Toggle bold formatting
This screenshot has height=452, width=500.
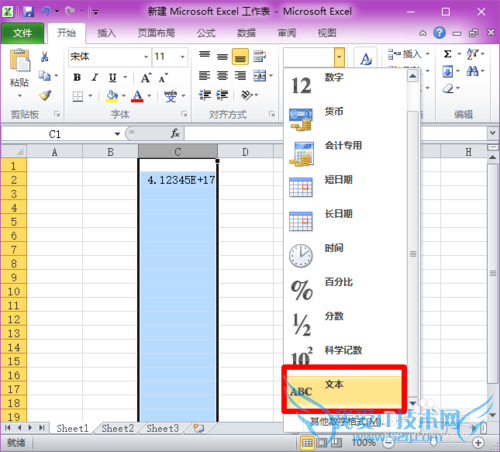pyautogui.click(x=77, y=78)
